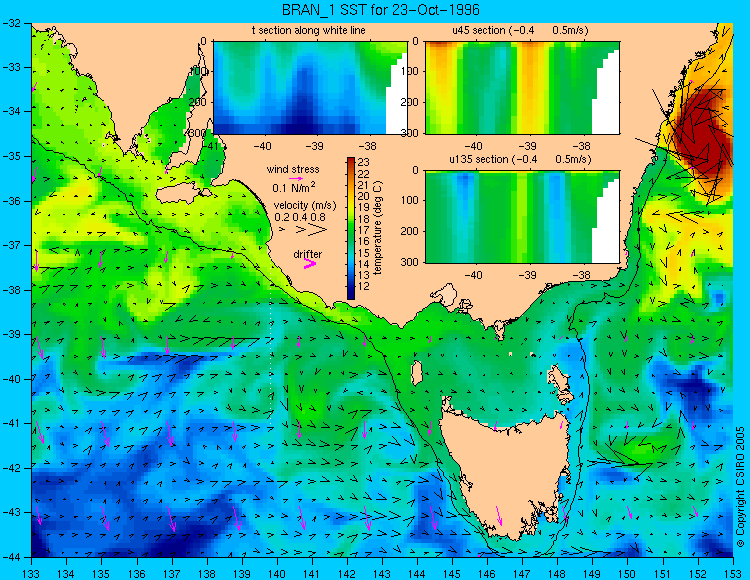
Task: Click longitude label 149 on bottom axis
Action: coord(592,574)
